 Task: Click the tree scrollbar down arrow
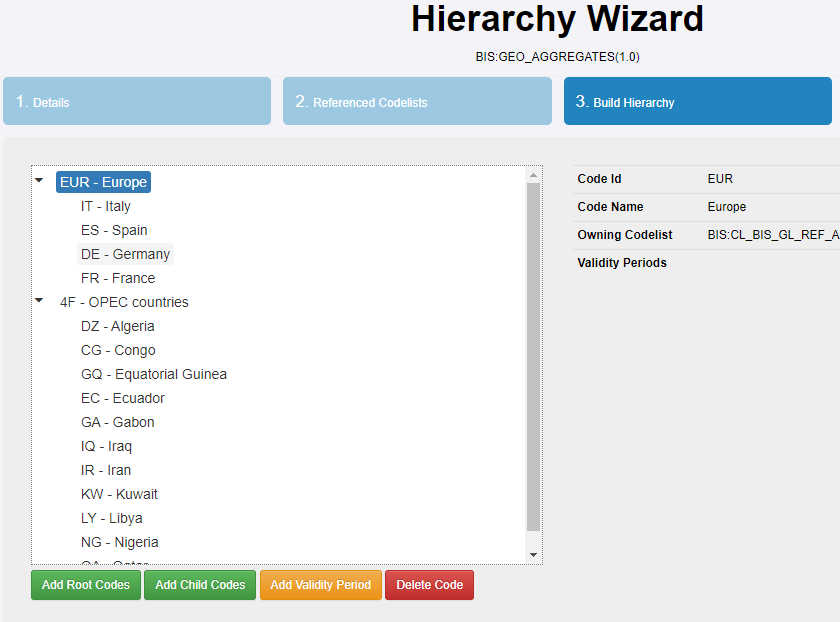click(533, 555)
